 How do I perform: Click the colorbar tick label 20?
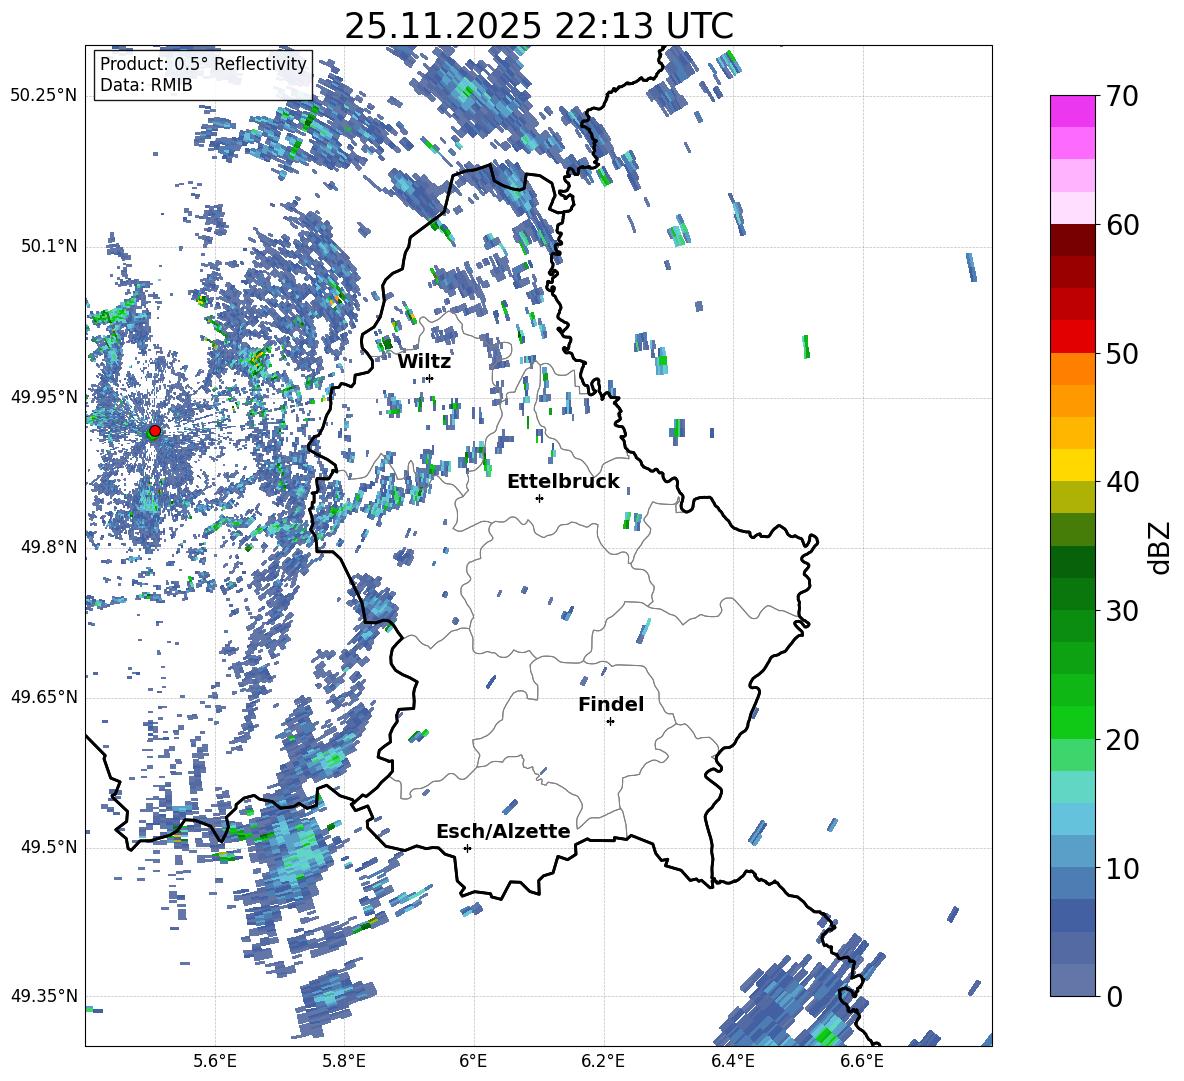[1122, 740]
